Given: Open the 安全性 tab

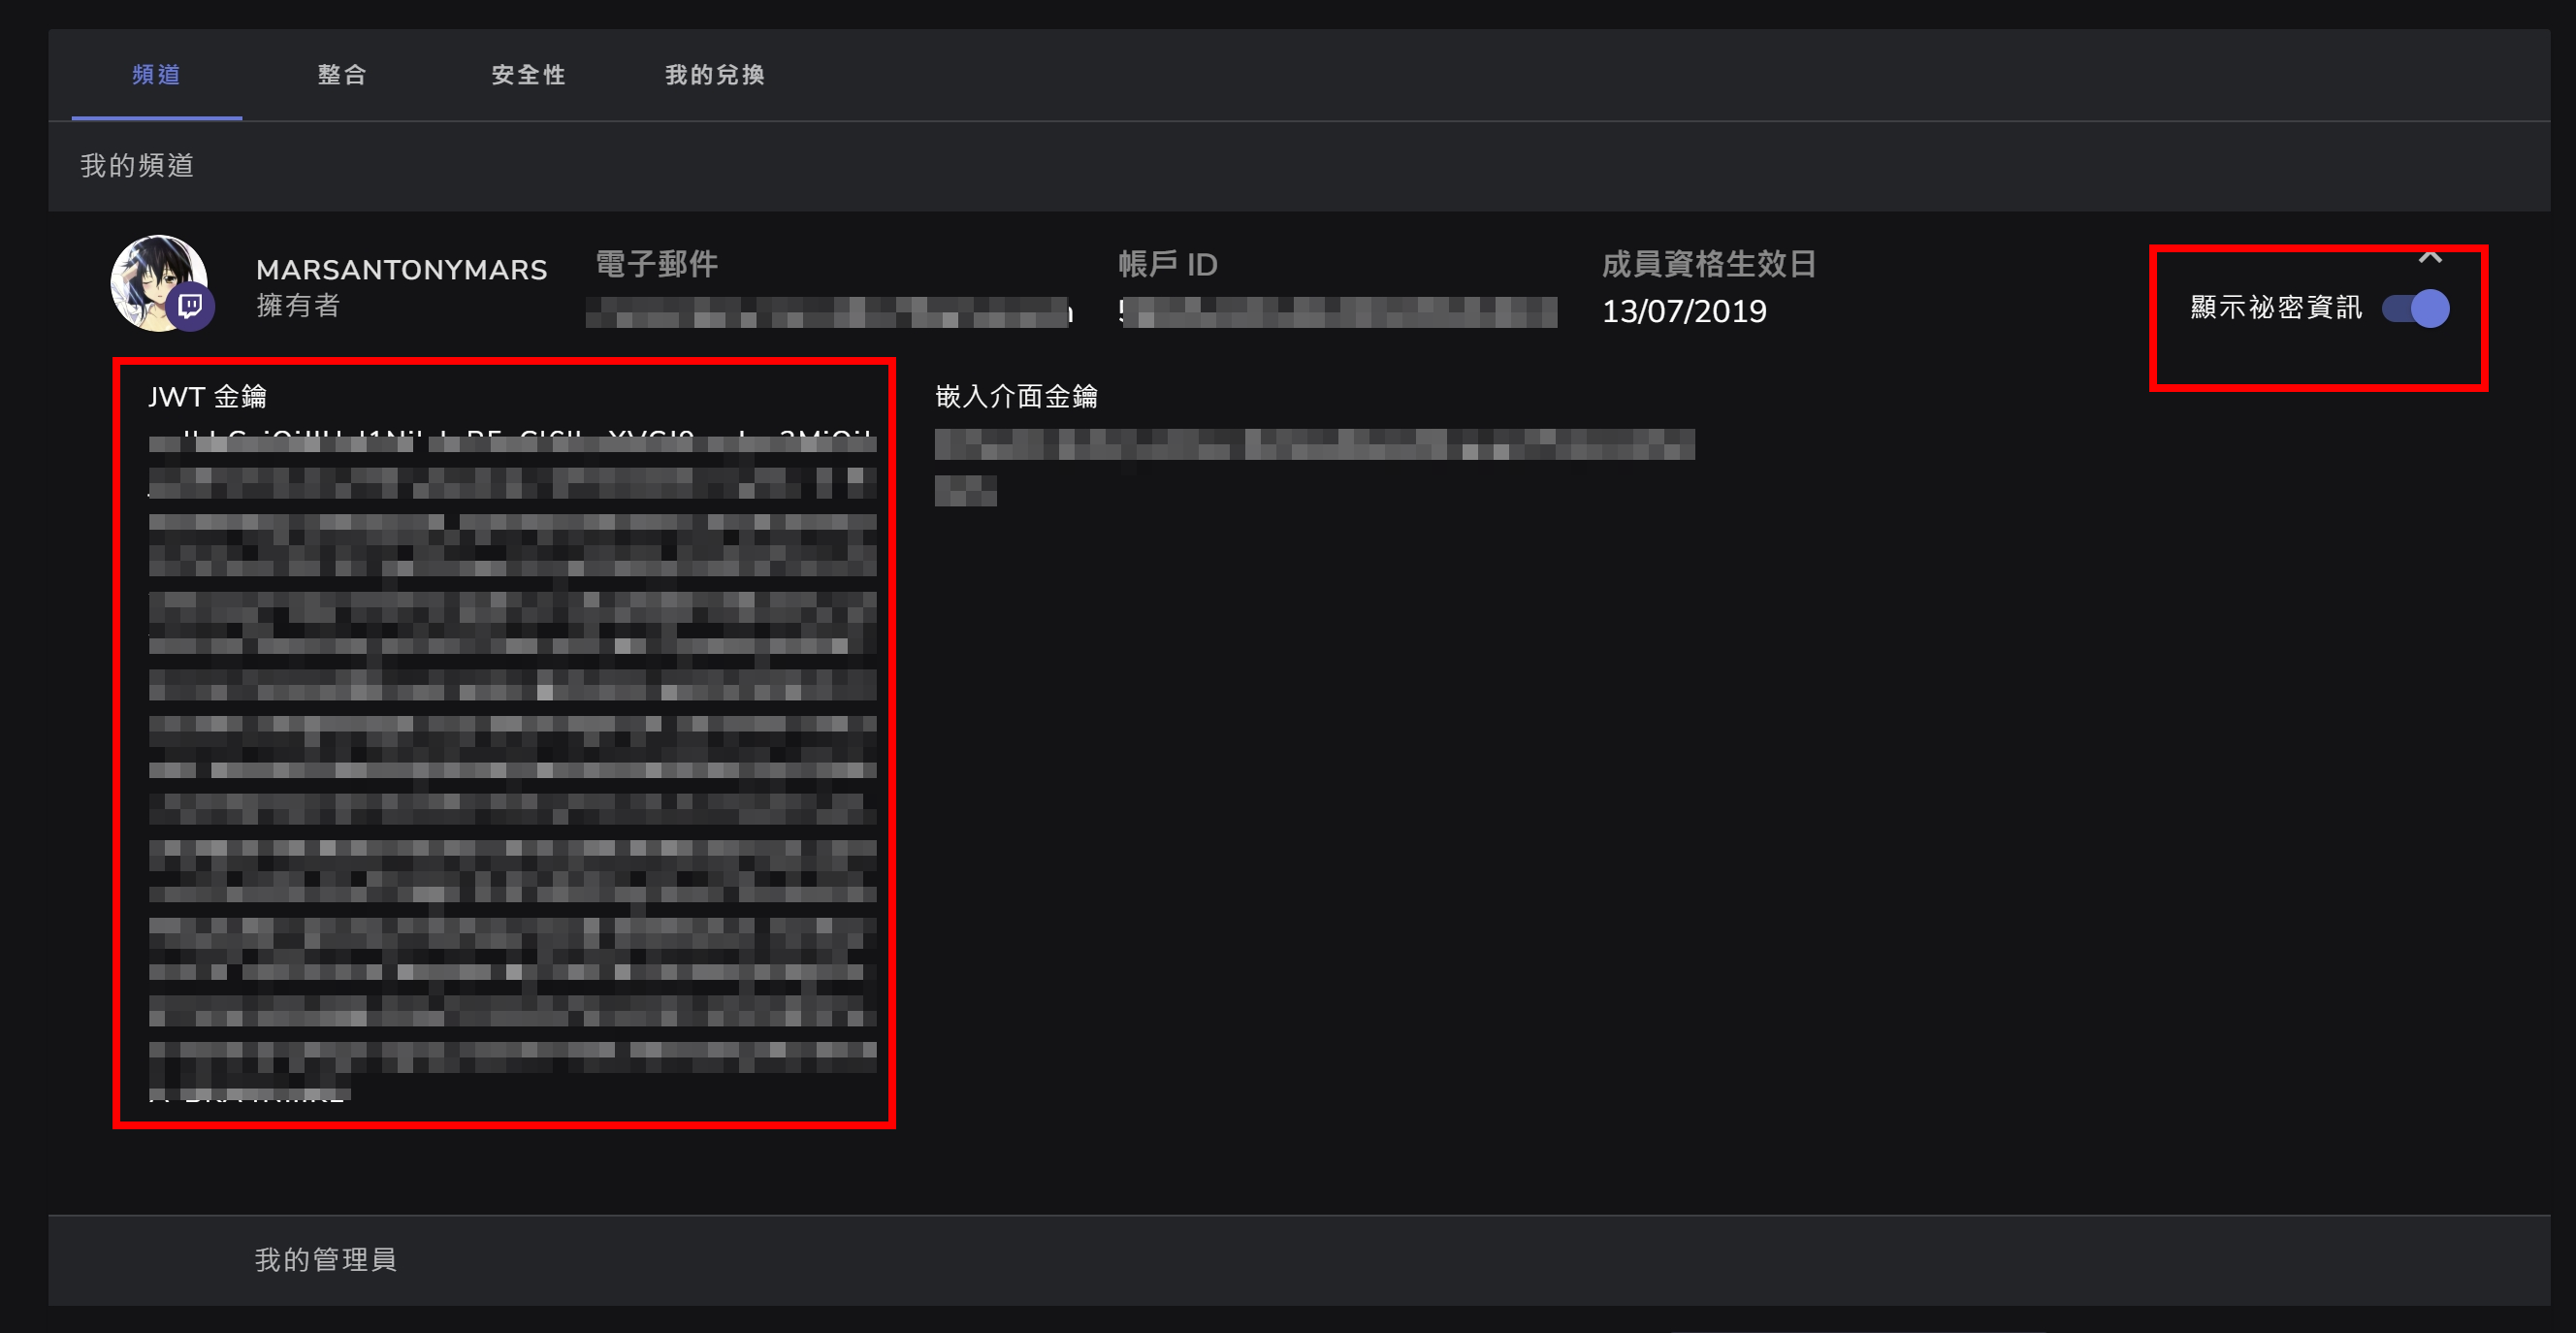Looking at the screenshot, I should click(528, 75).
